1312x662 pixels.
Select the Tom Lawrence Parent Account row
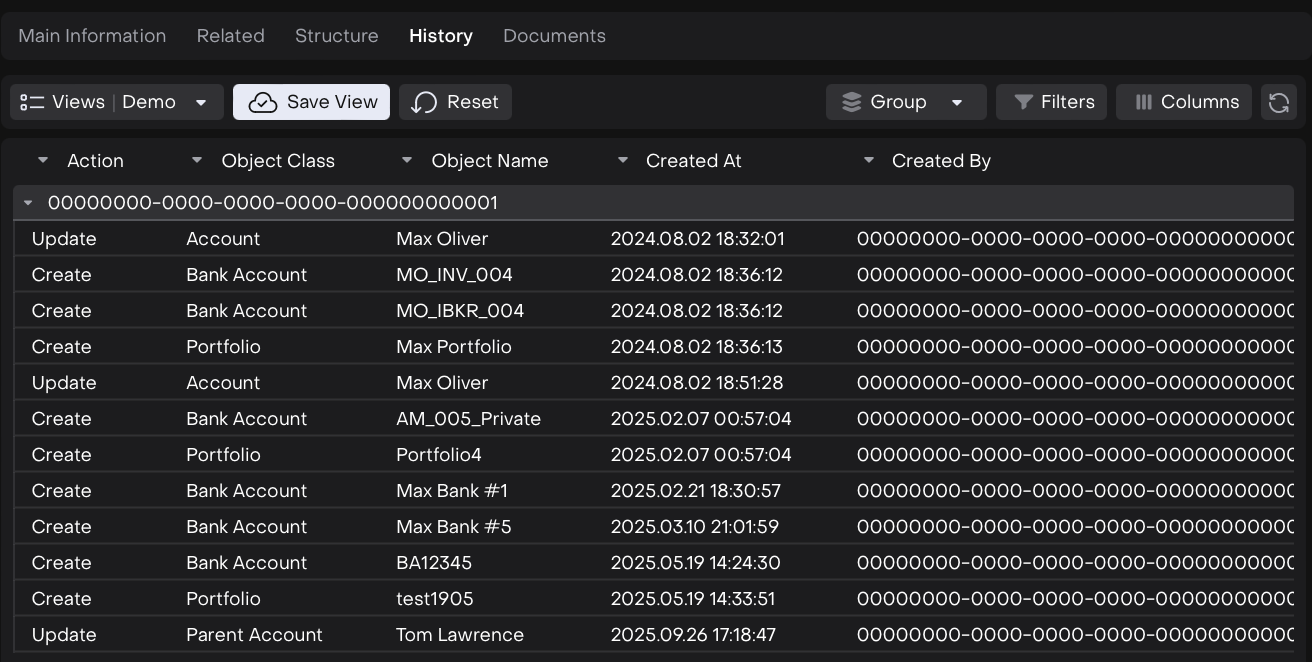pyautogui.click(x=459, y=635)
